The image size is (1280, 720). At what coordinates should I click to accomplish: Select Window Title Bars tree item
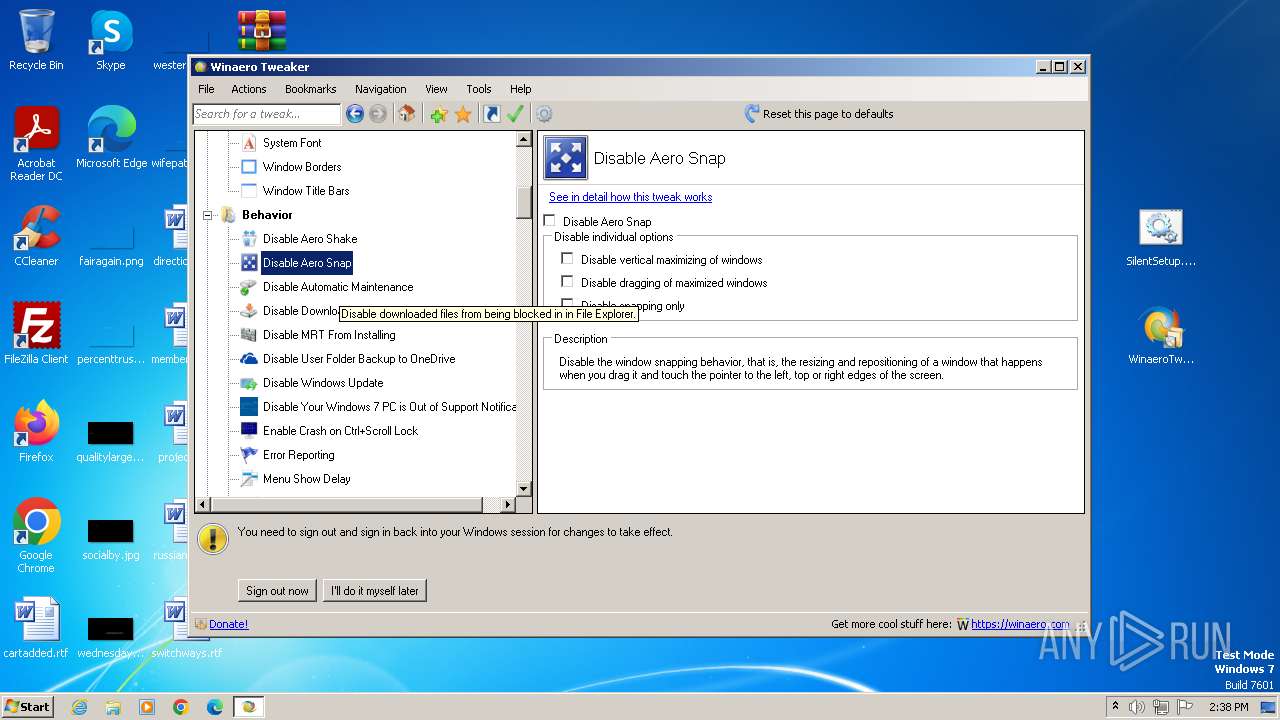coord(306,191)
